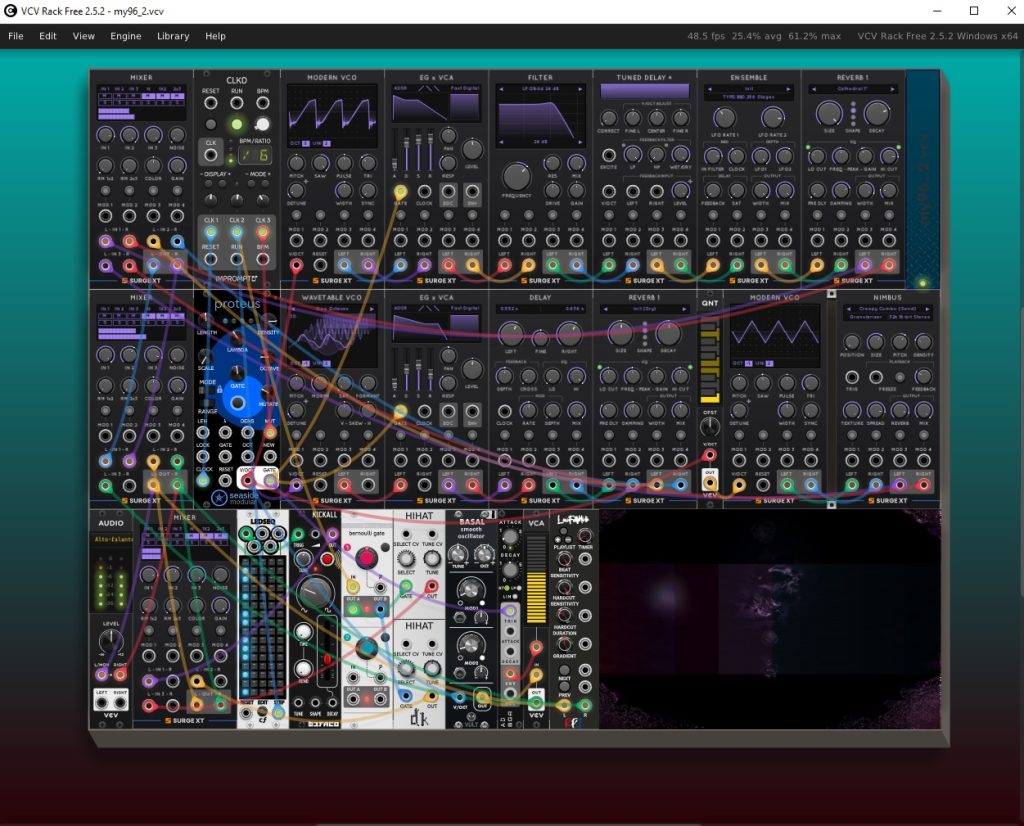
Task: Open the View menu
Action: (x=84, y=36)
